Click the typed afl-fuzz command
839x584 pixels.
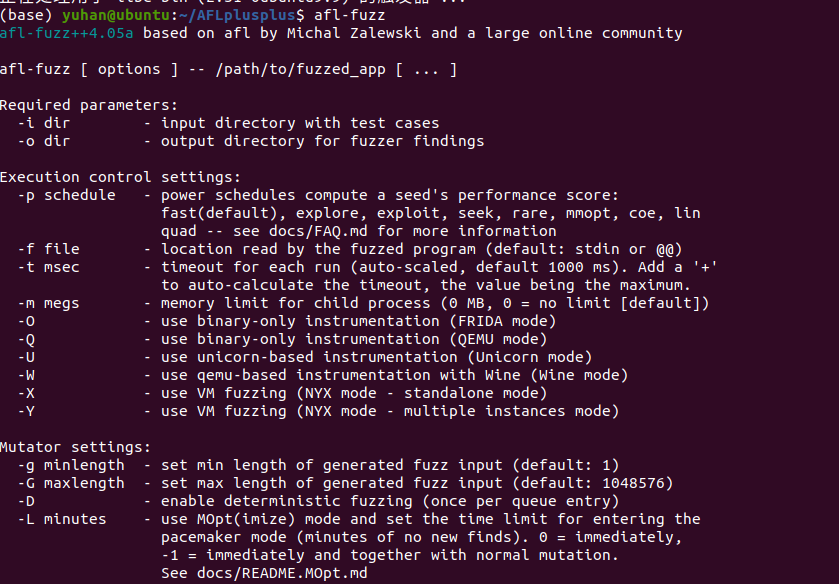349,15
